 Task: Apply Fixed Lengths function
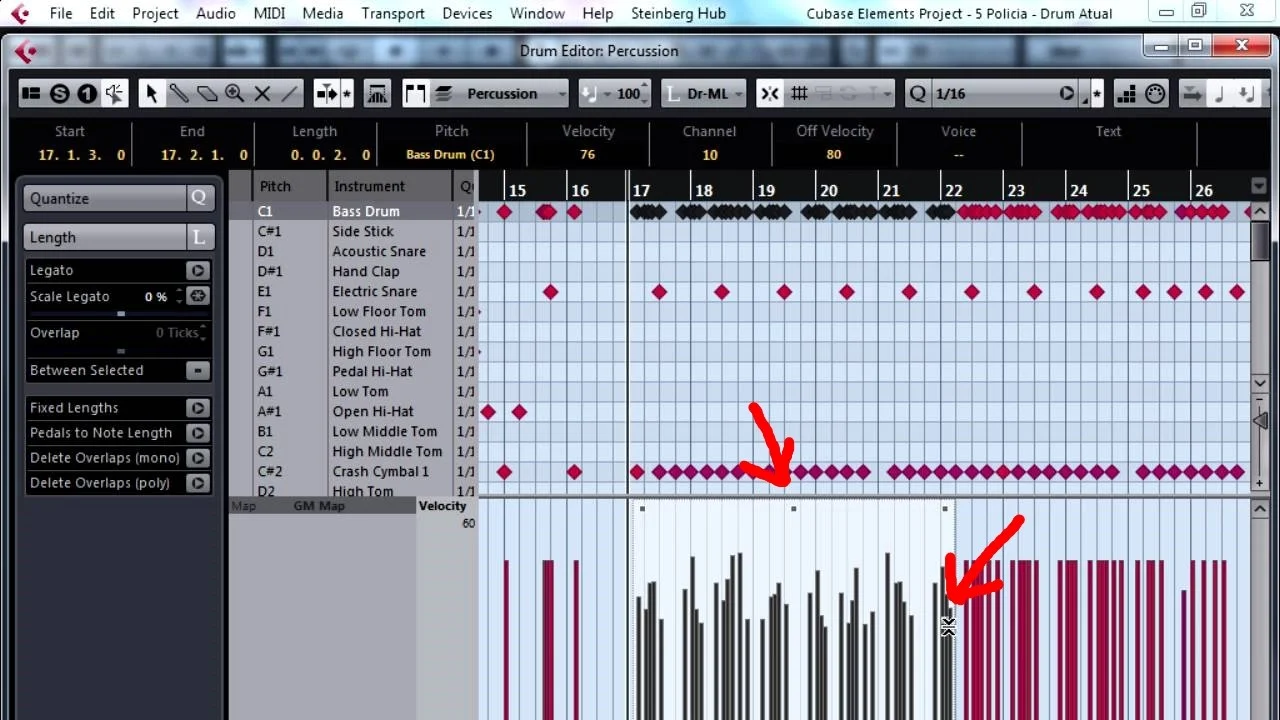pyautogui.click(x=198, y=408)
